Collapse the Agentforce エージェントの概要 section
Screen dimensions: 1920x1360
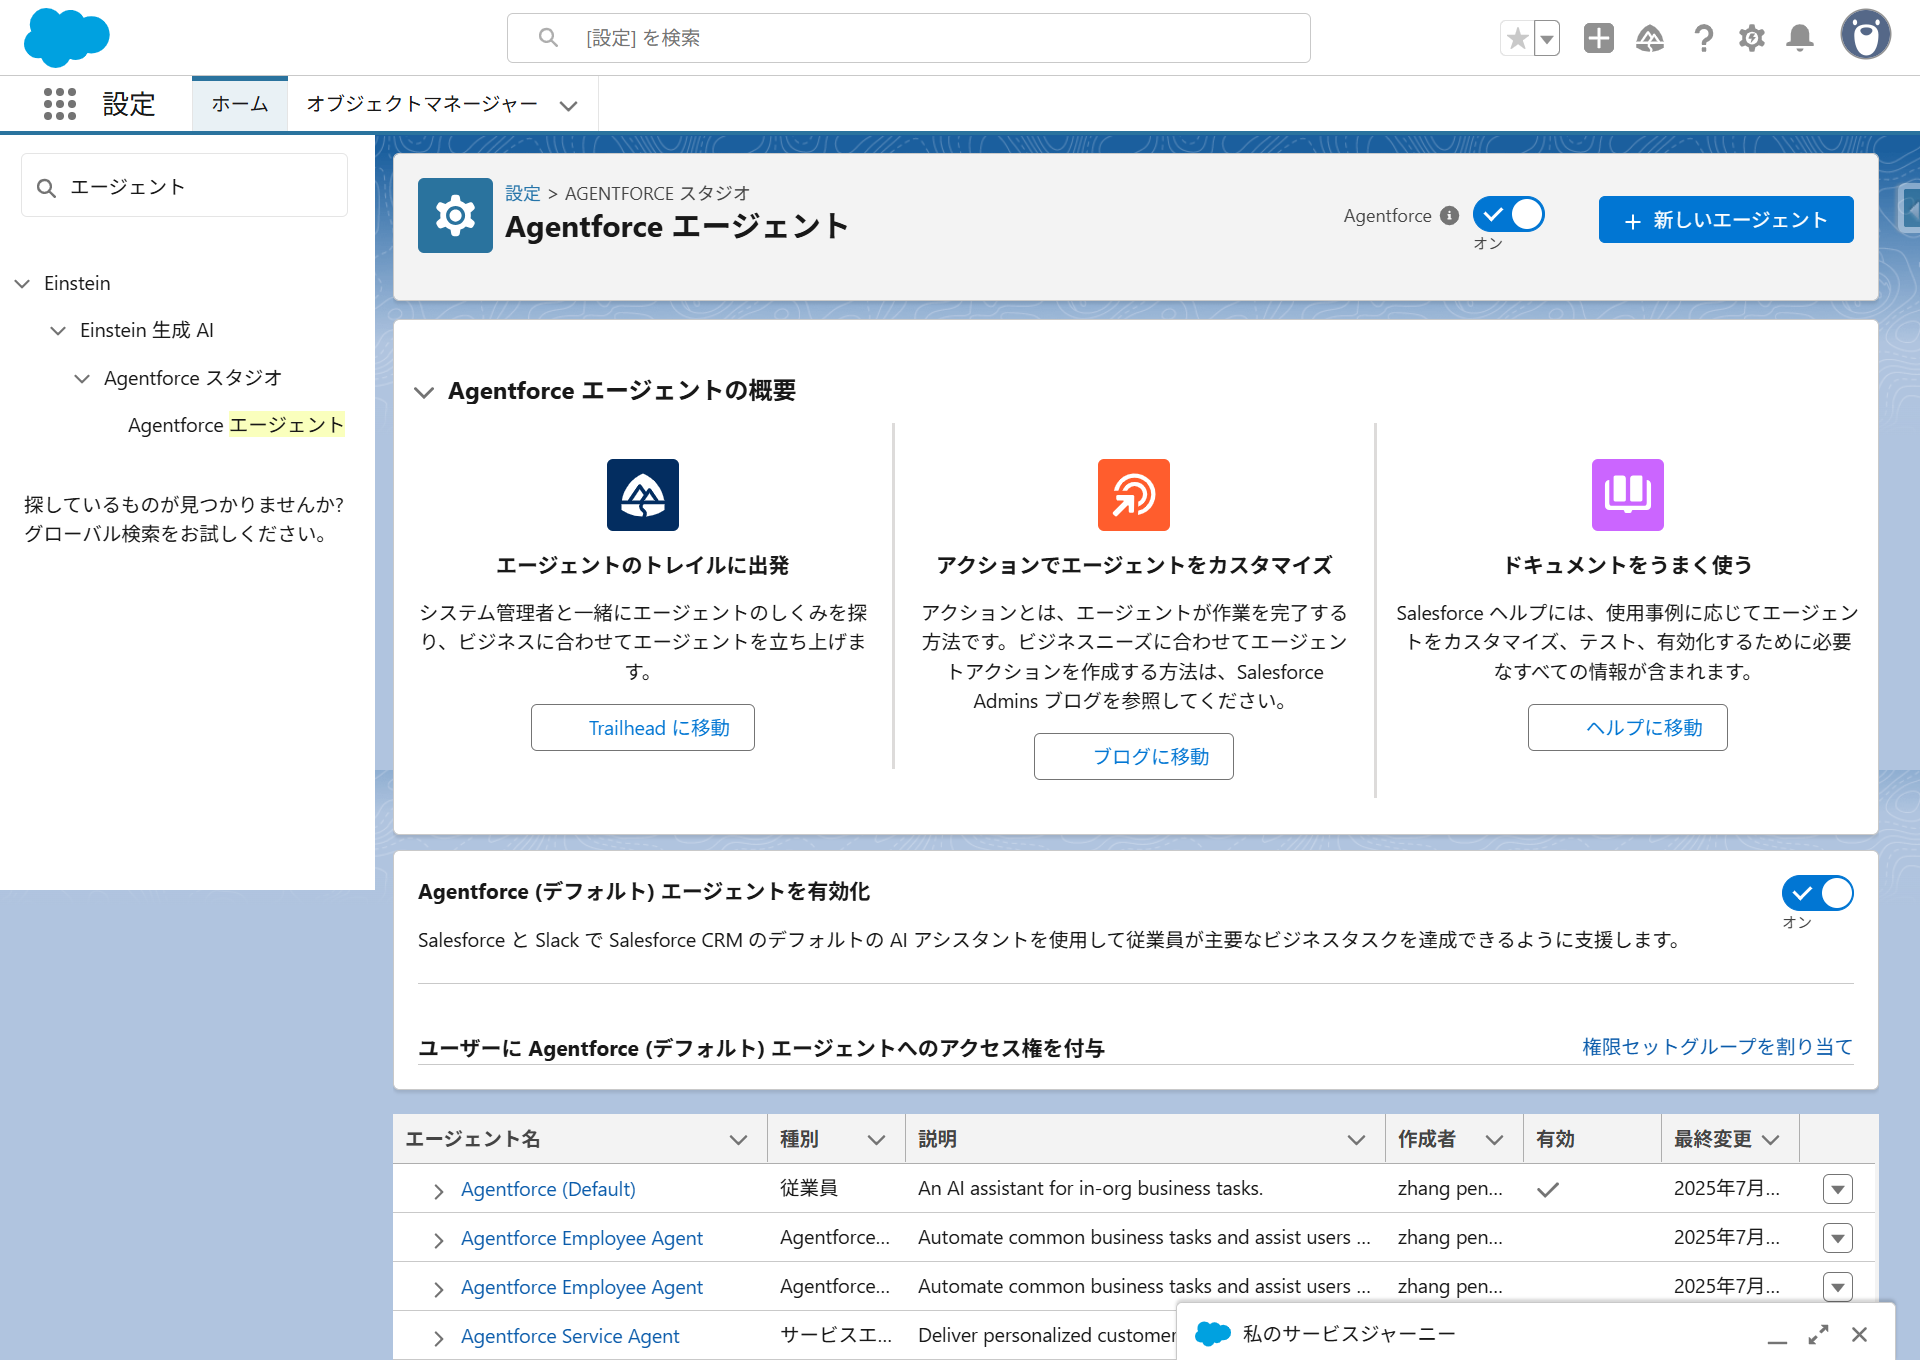pyautogui.click(x=424, y=392)
